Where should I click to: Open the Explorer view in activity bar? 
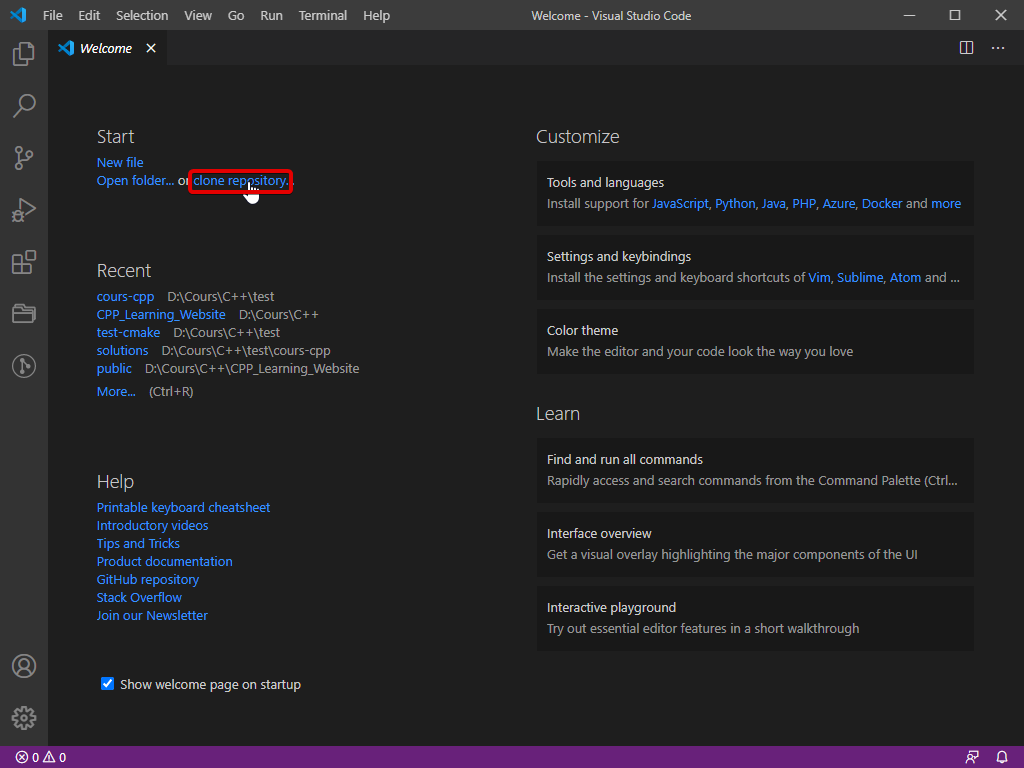click(24, 54)
